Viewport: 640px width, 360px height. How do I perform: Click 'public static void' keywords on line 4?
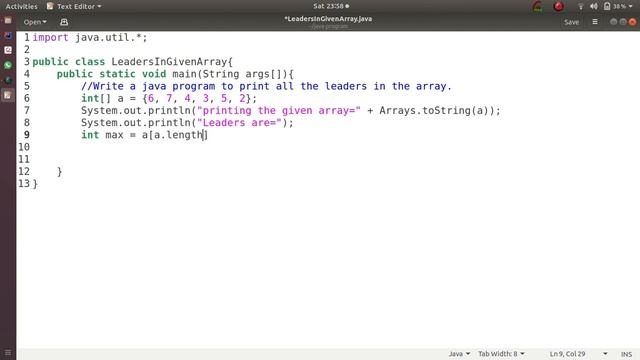pyautogui.click(x=111, y=74)
